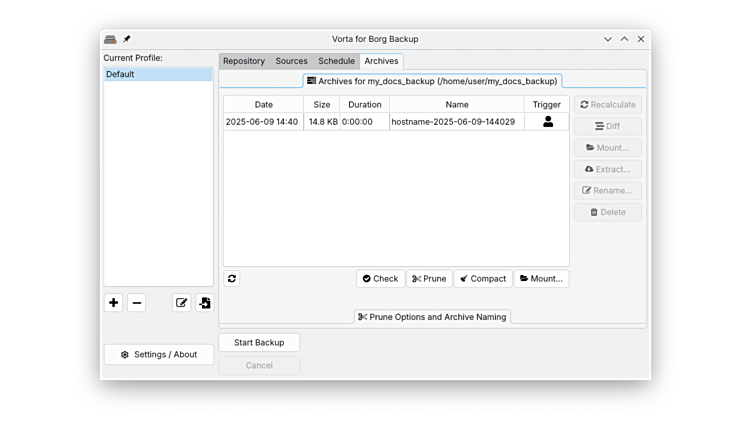Click the app menu icon in title bar
This screenshot has height=423, width=752.
coord(110,39)
